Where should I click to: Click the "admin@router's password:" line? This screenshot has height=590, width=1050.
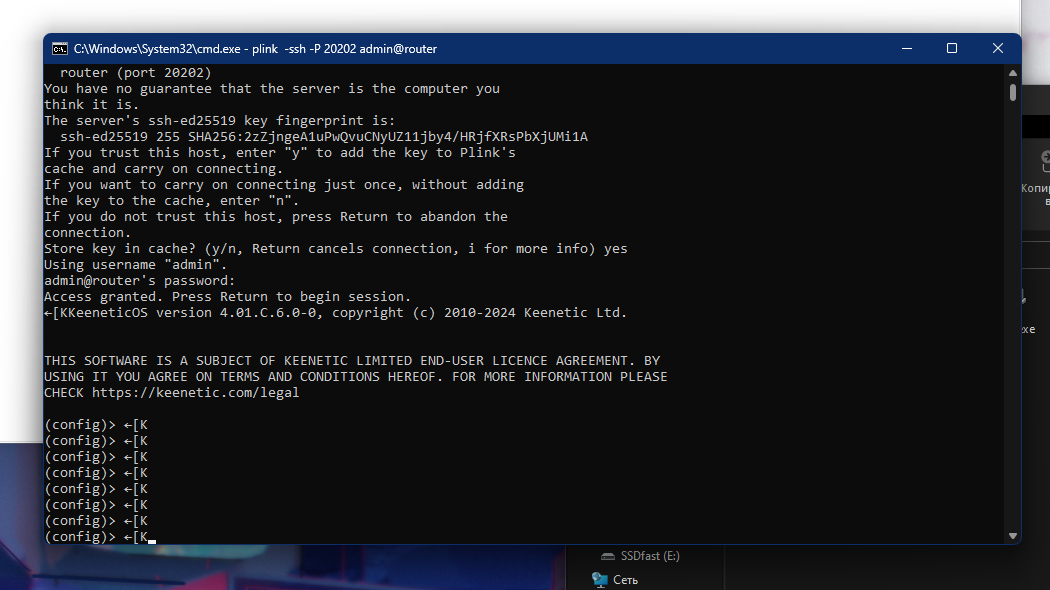140,281
